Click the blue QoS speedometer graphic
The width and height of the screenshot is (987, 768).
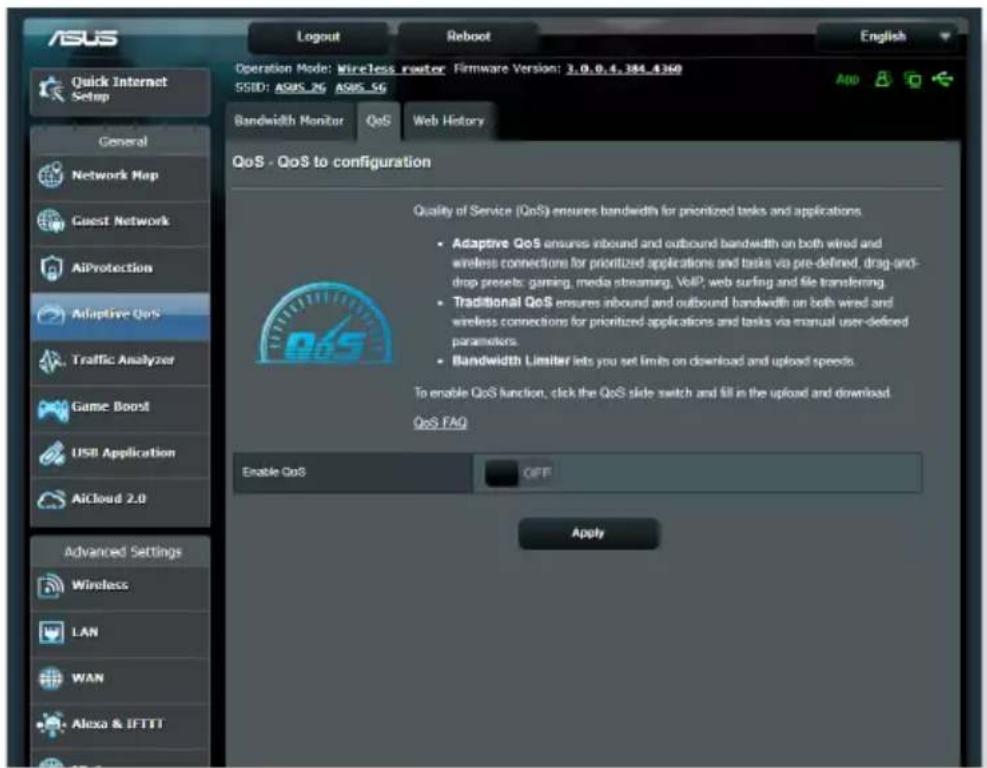coord(325,324)
